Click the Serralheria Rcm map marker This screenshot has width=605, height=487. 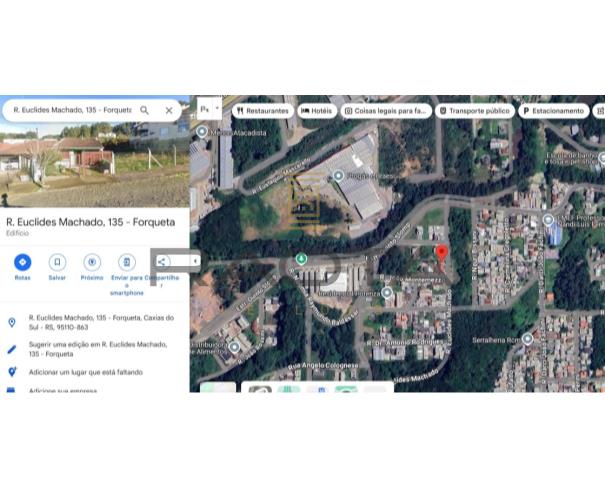tap(527, 339)
